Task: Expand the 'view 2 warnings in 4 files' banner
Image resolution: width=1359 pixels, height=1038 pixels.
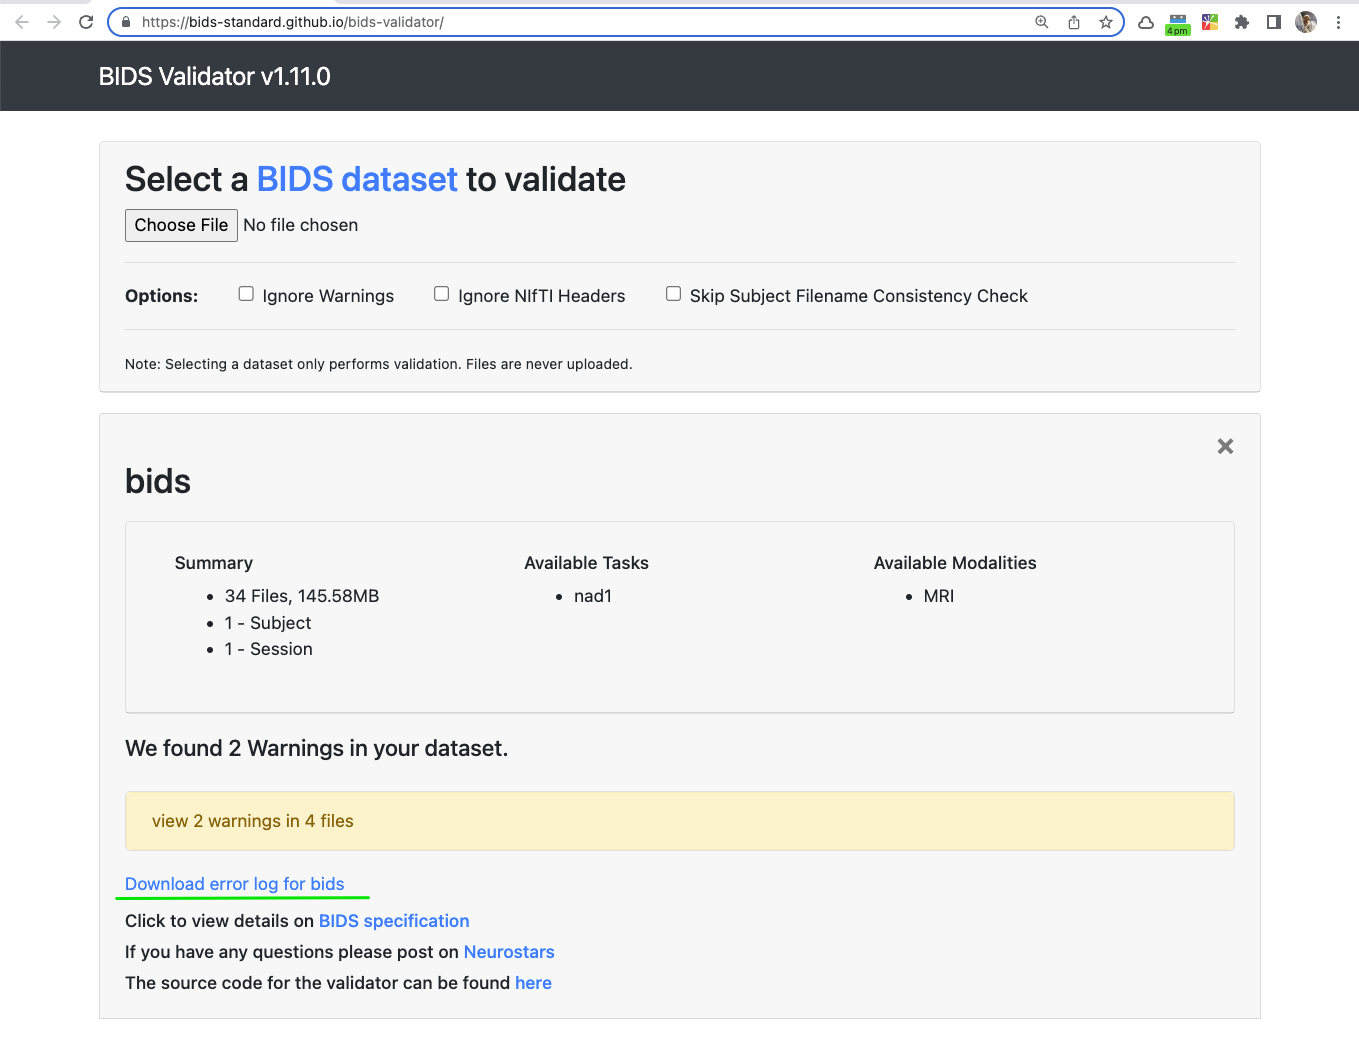Action: coord(680,821)
